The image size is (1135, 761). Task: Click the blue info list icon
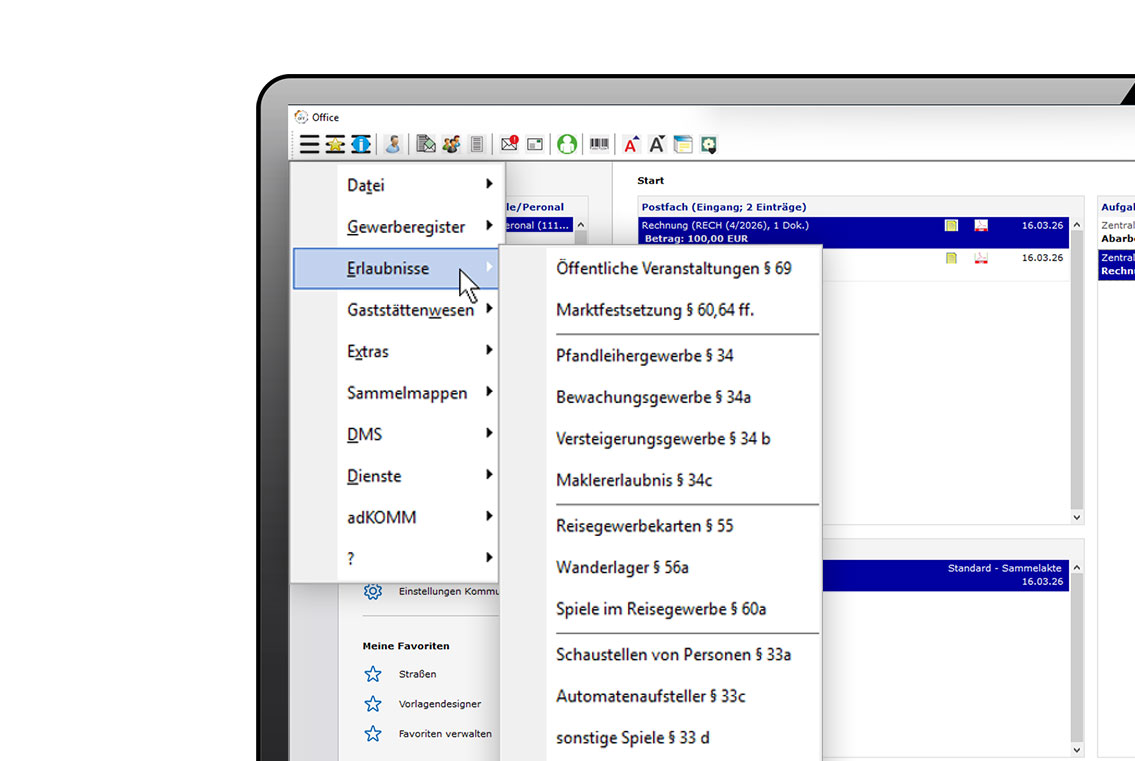(360, 144)
